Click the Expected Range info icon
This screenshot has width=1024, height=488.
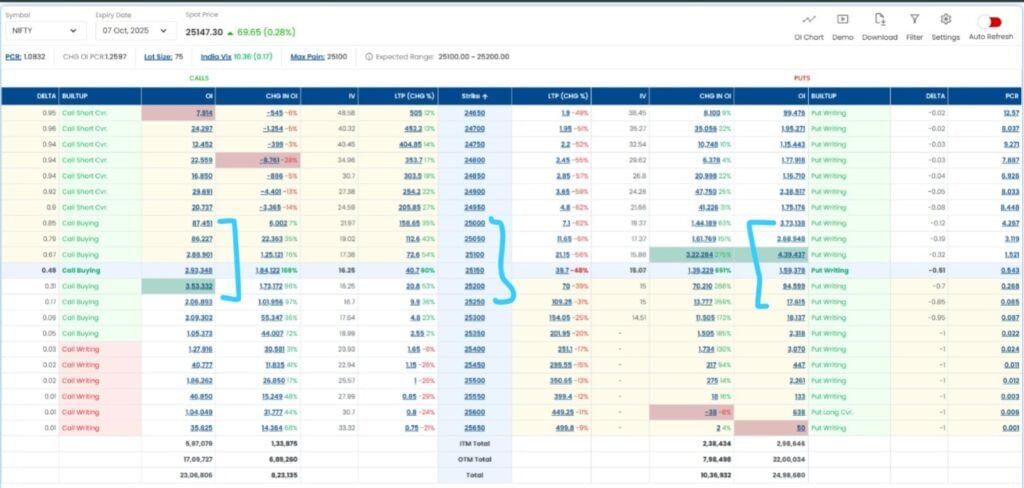370,57
